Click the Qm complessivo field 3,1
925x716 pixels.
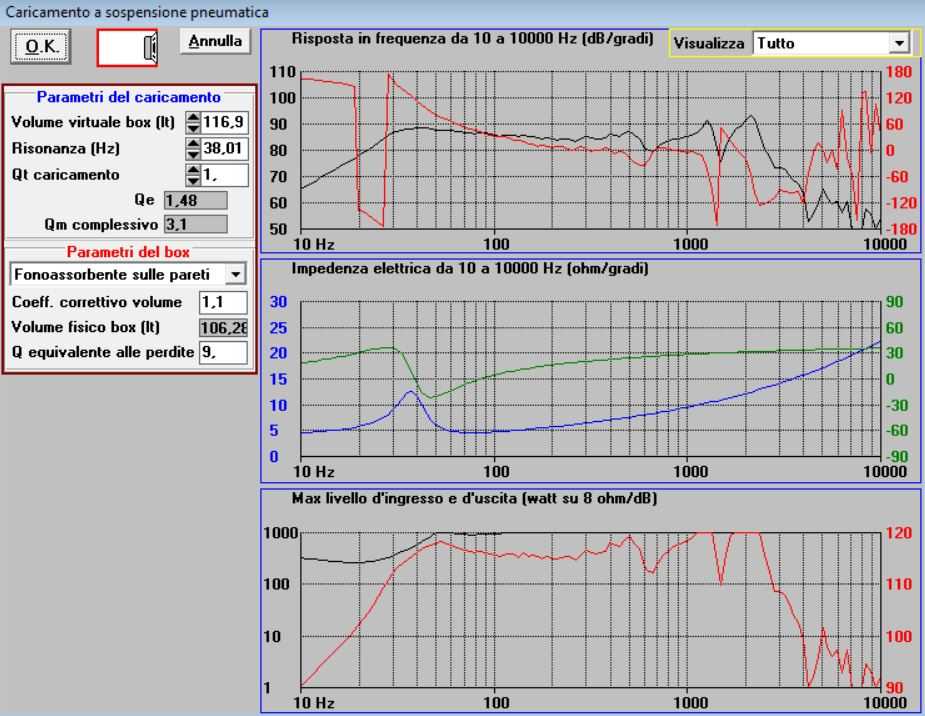[x=195, y=225]
